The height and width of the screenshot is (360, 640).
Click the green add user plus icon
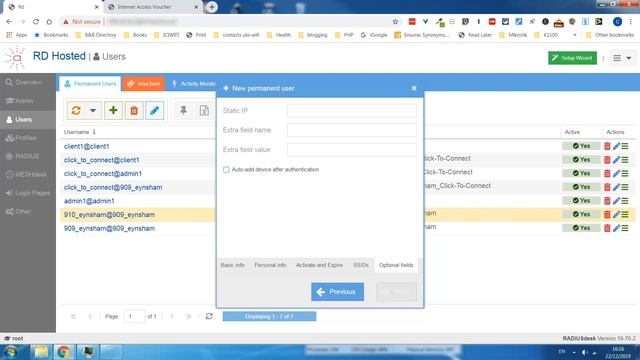113,110
